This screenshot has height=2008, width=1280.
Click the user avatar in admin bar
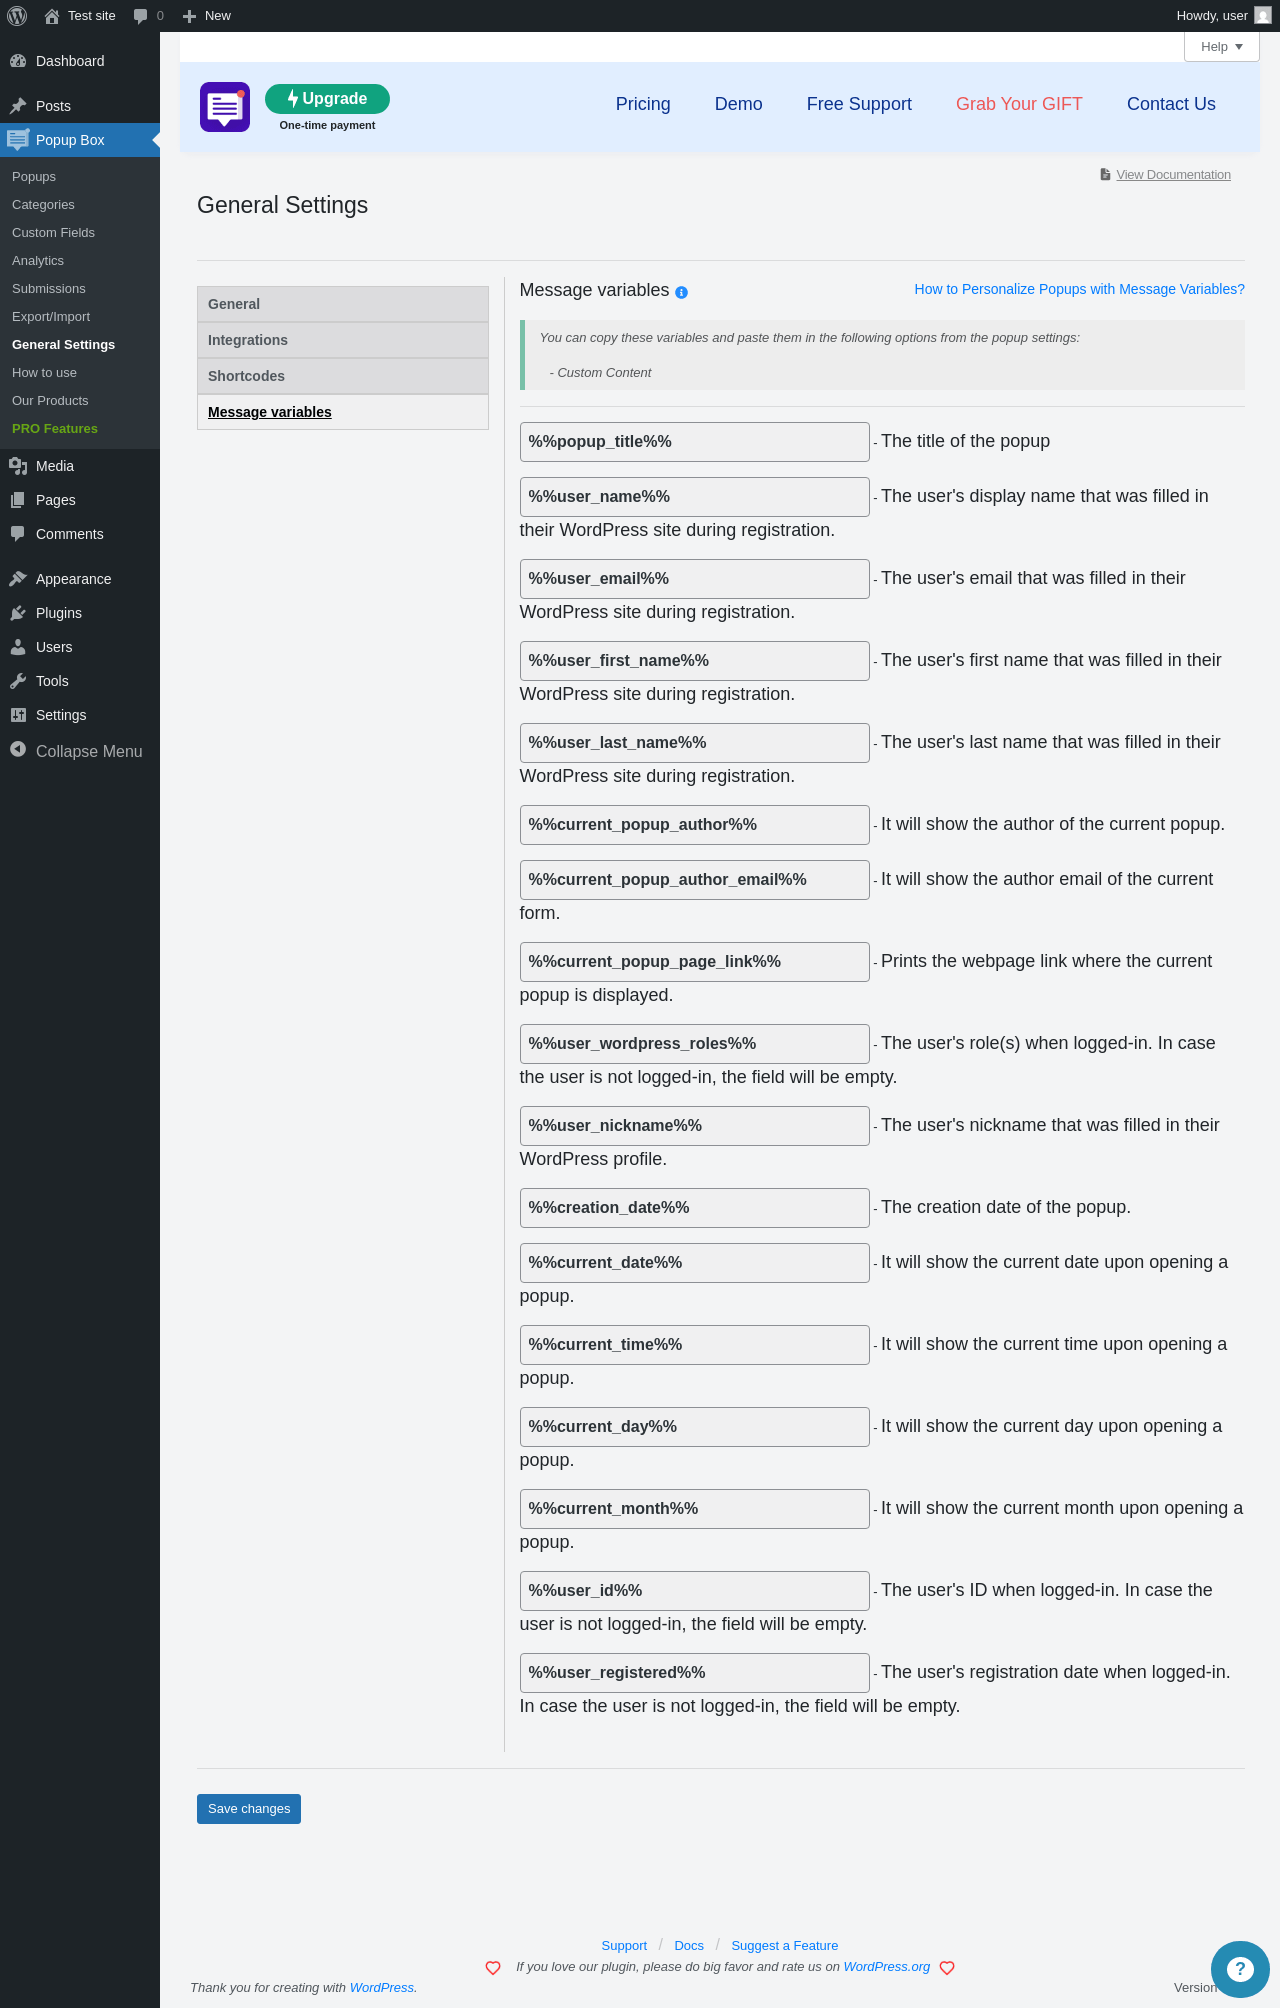(1262, 16)
